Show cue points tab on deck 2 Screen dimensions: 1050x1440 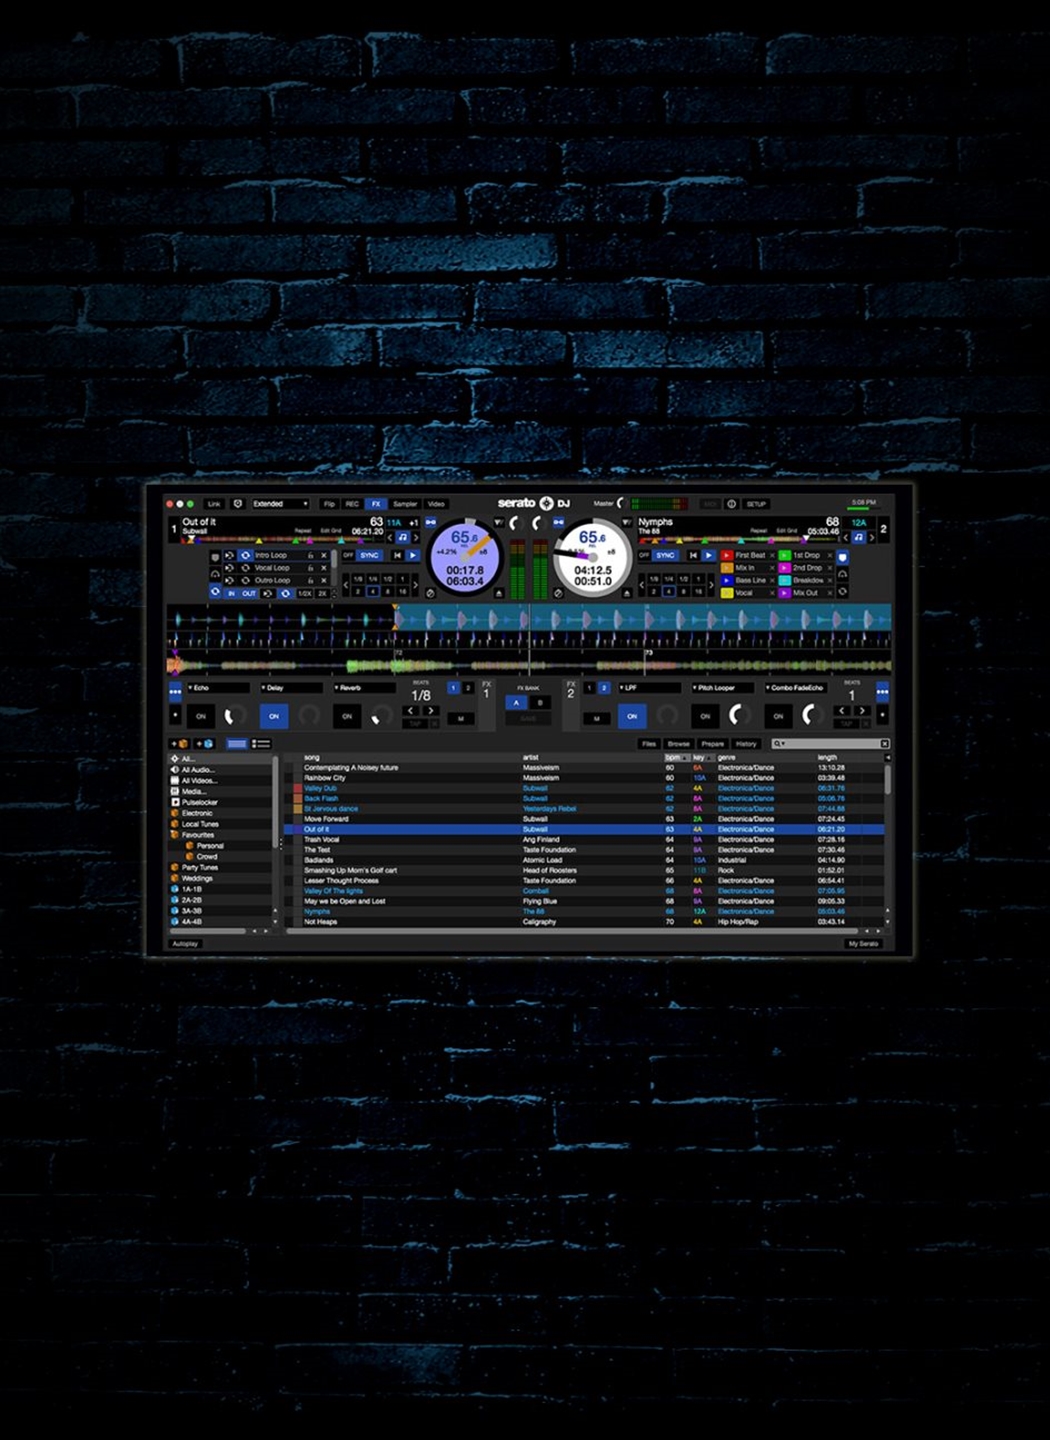(842, 557)
